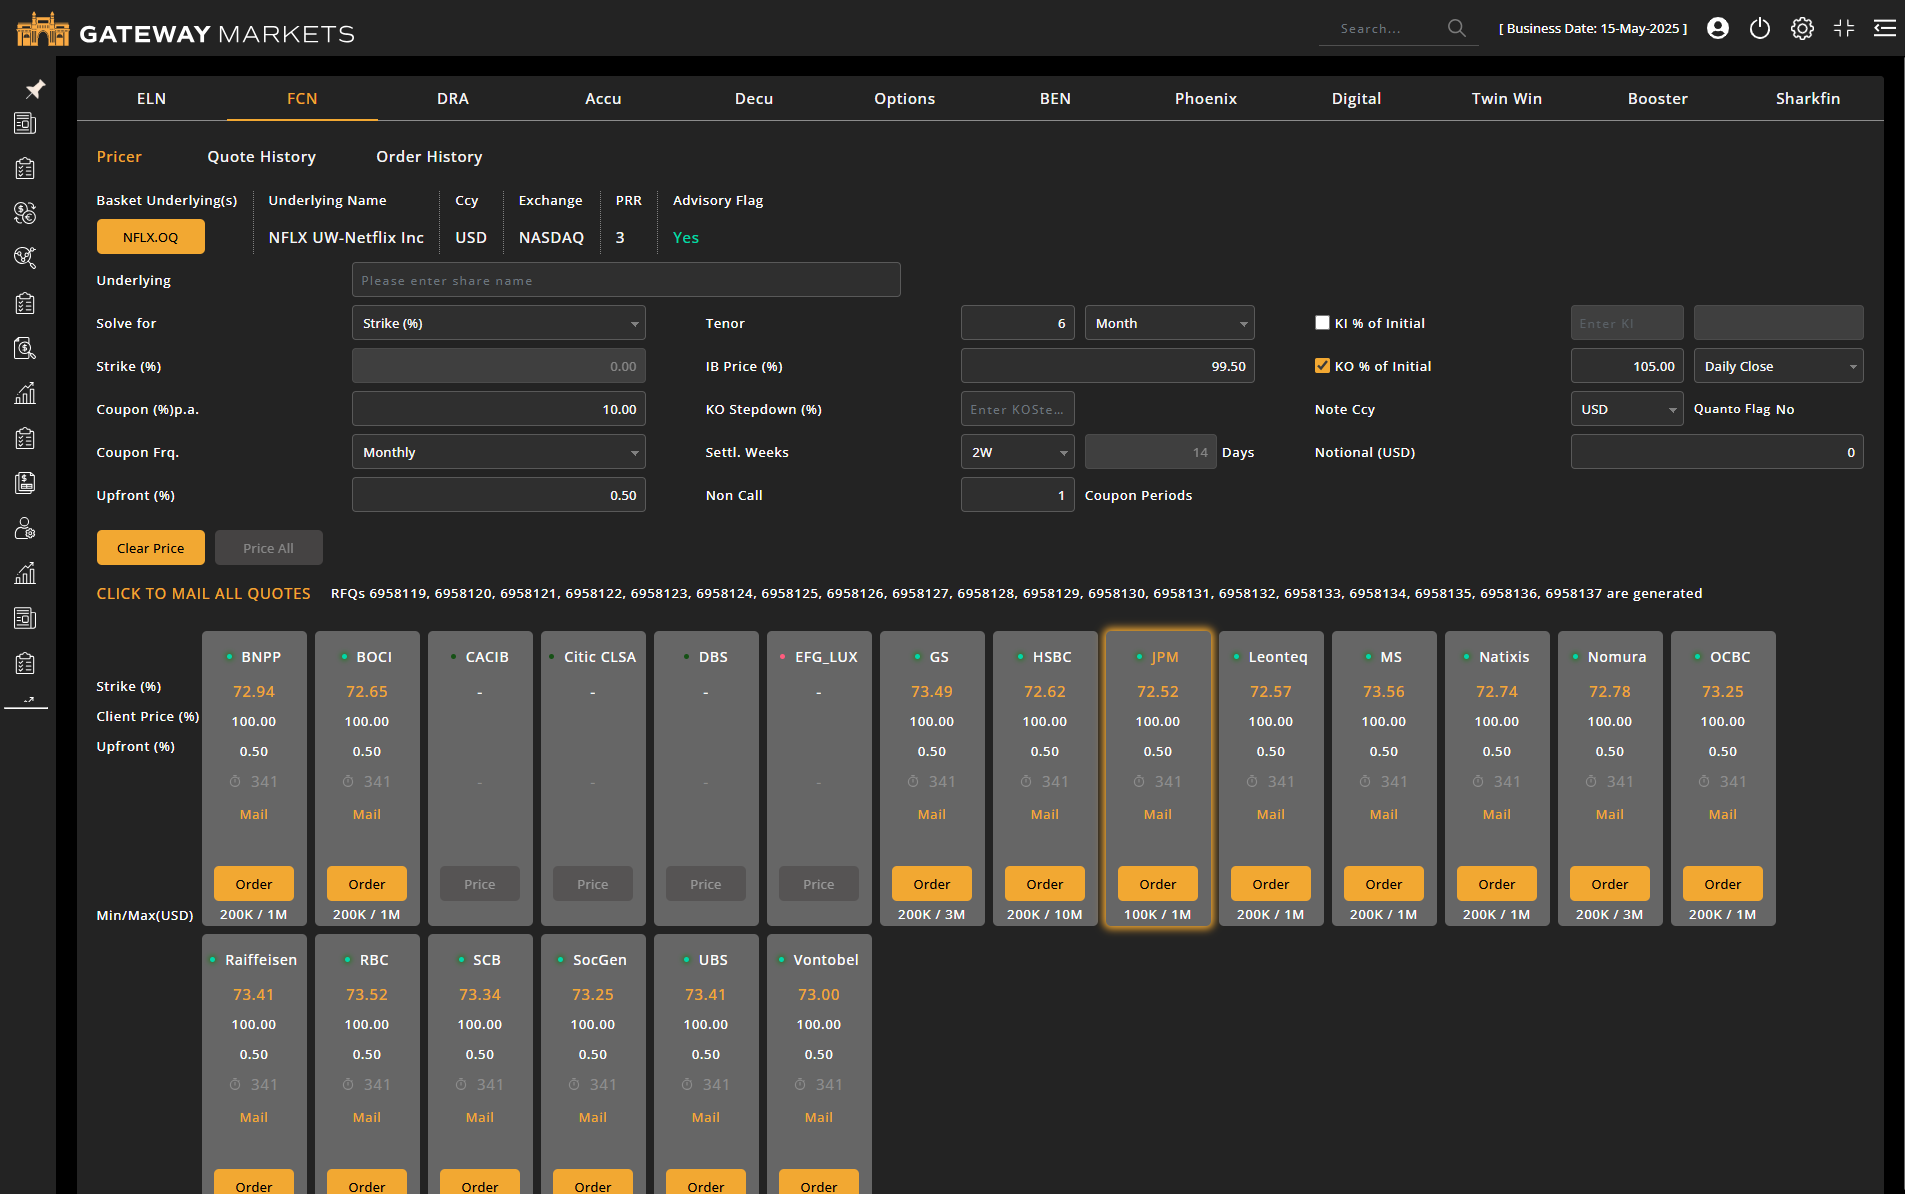Image resolution: width=1905 pixels, height=1194 pixels.
Task: Click the Clear Price button
Action: click(150, 547)
